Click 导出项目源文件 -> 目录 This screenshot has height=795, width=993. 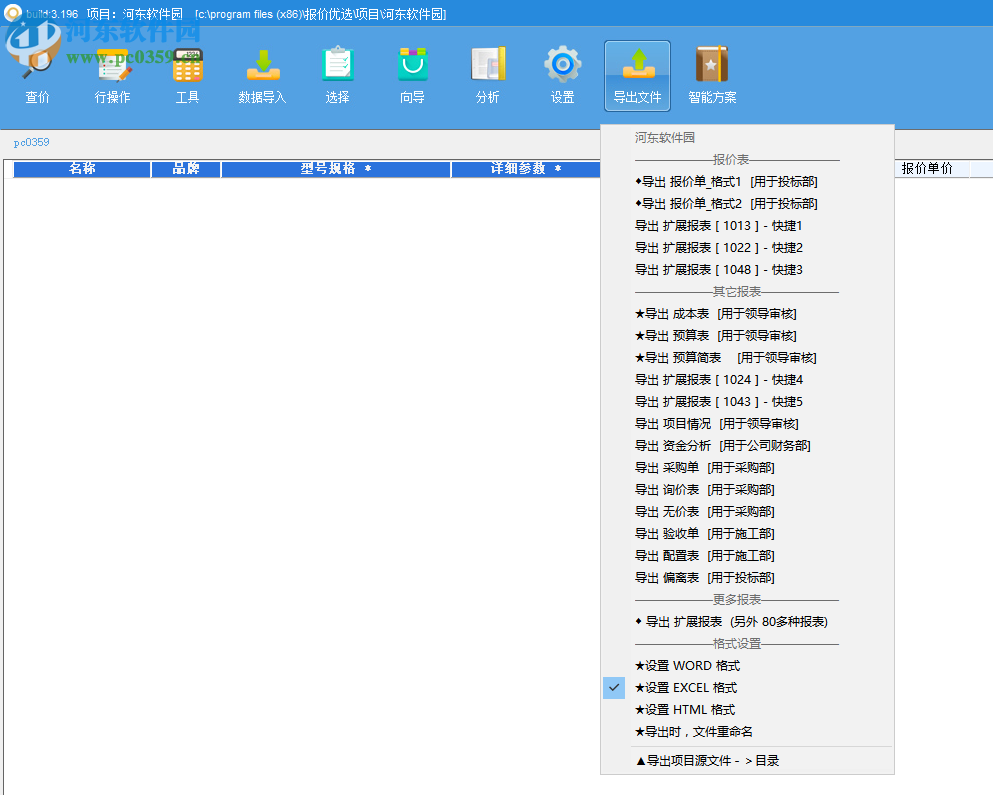[x=707, y=761]
